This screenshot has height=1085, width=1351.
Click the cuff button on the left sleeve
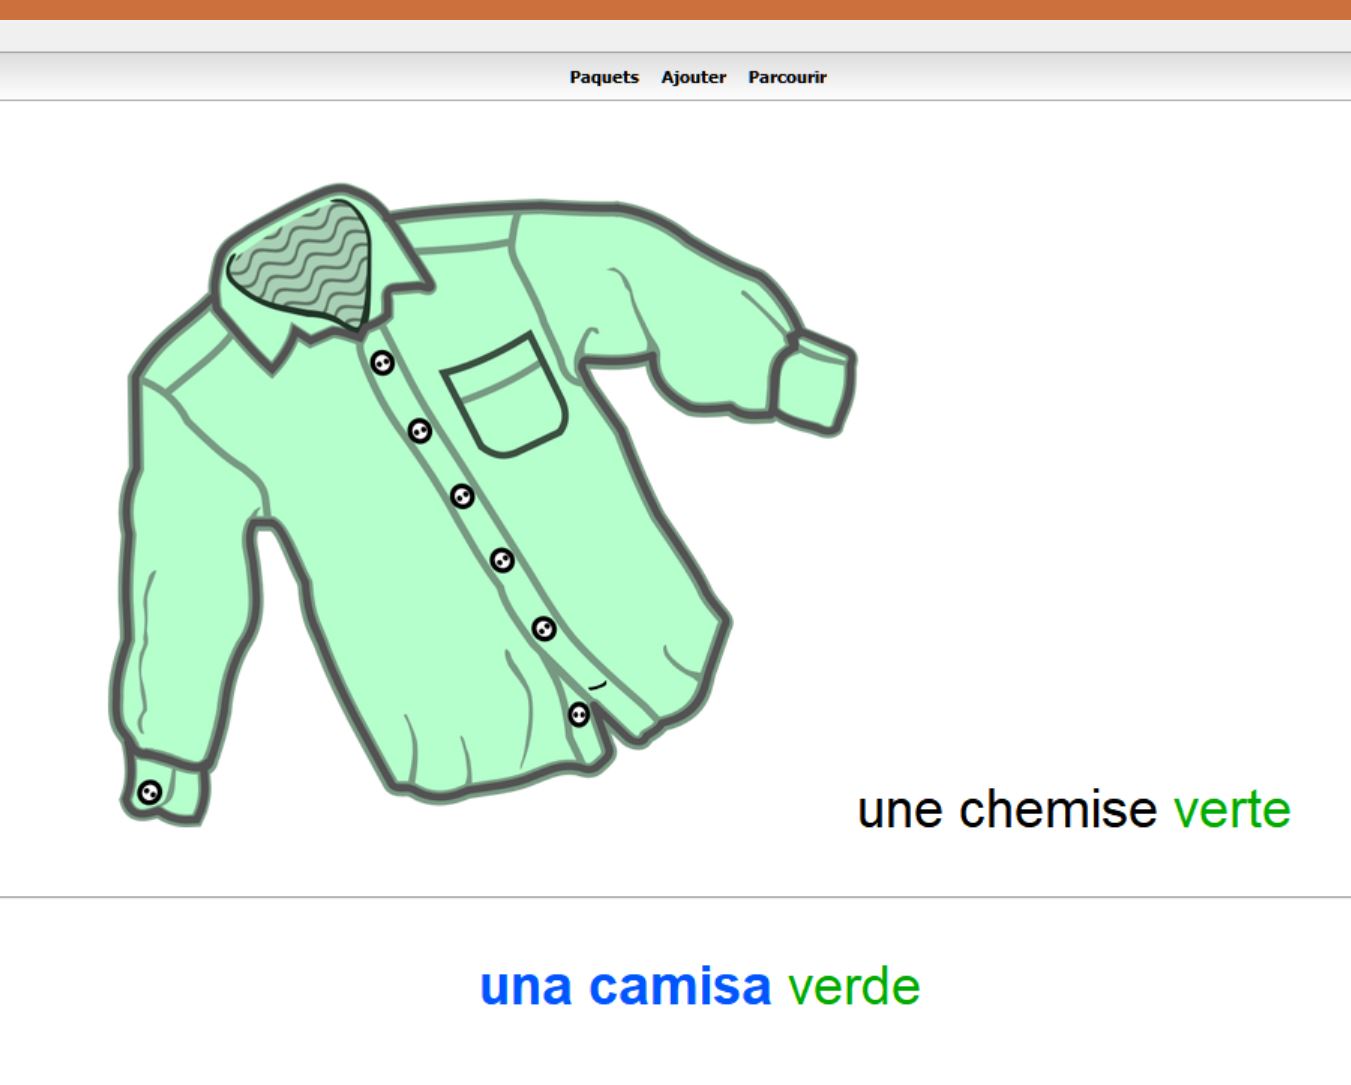(149, 793)
